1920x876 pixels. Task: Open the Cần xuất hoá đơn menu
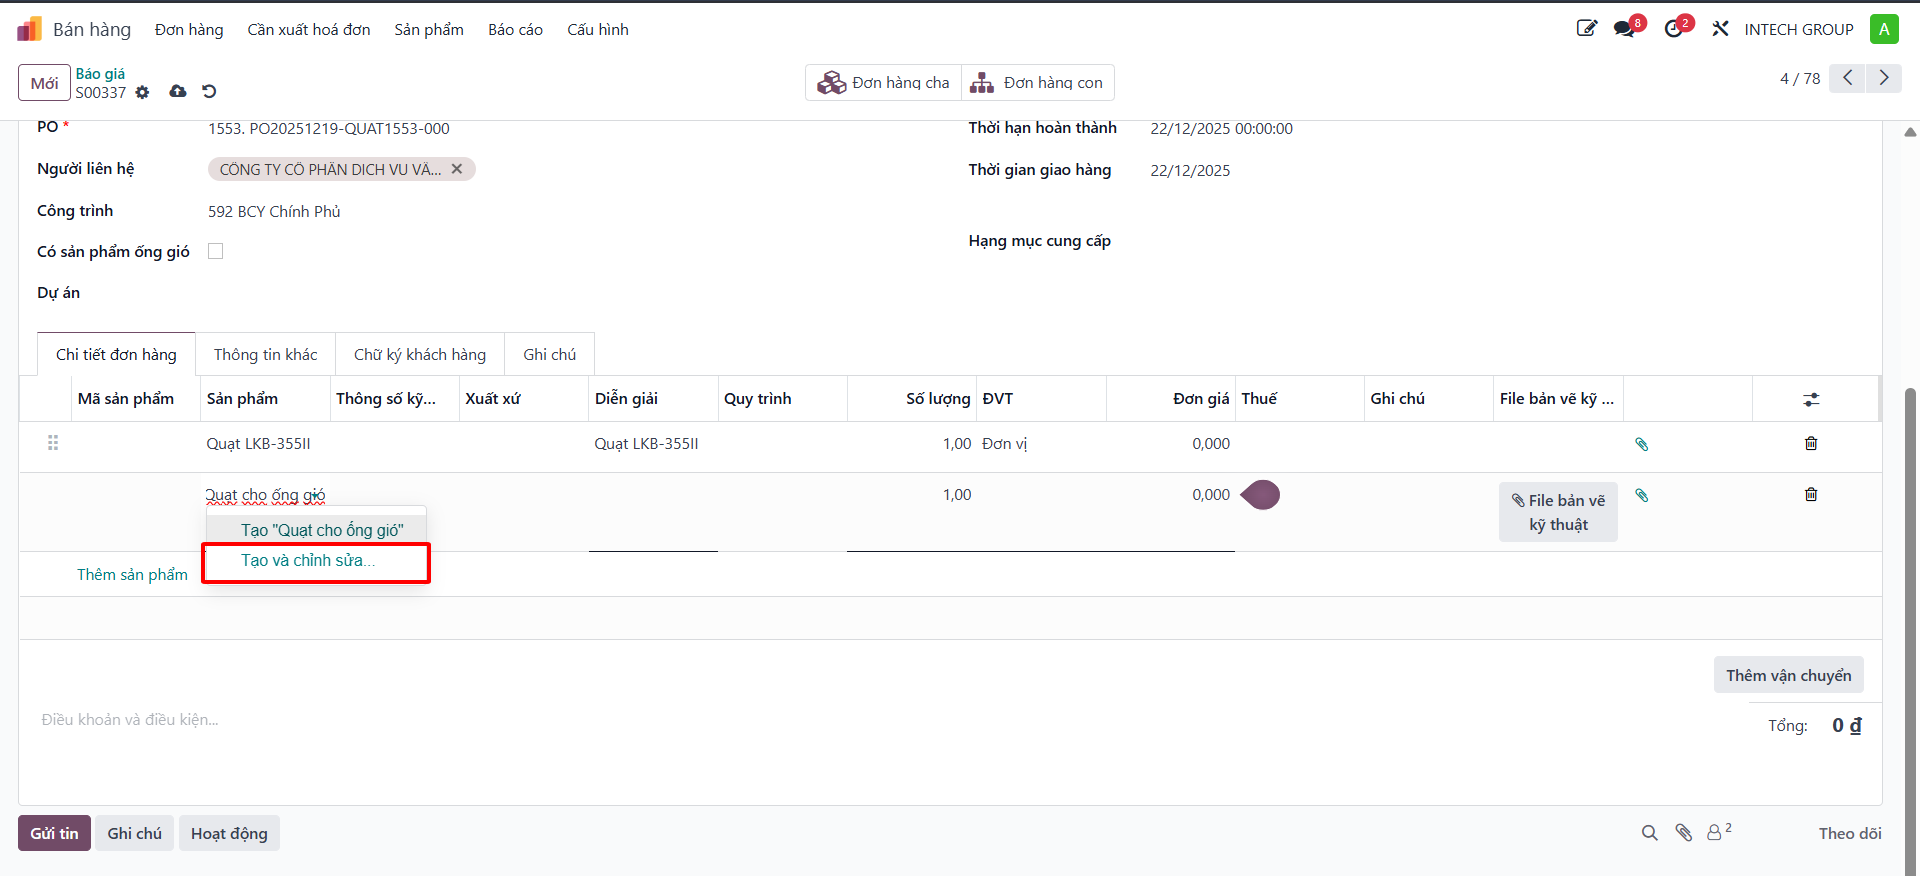tap(309, 30)
